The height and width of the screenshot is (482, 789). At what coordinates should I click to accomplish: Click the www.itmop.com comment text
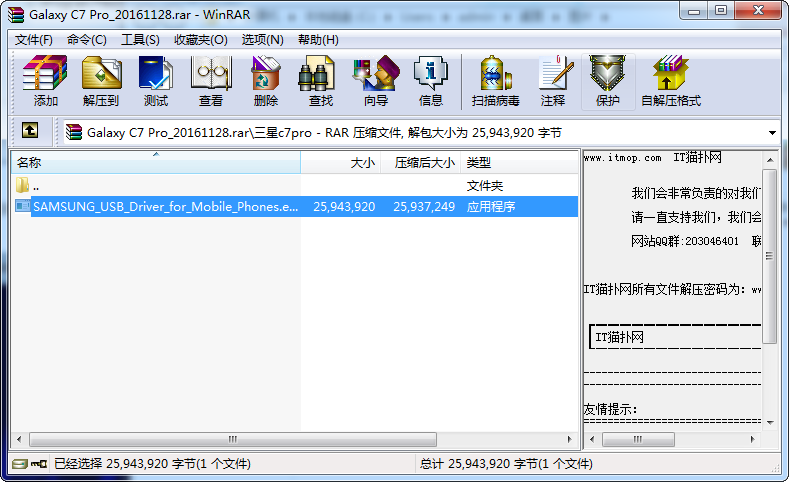point(622,157)
